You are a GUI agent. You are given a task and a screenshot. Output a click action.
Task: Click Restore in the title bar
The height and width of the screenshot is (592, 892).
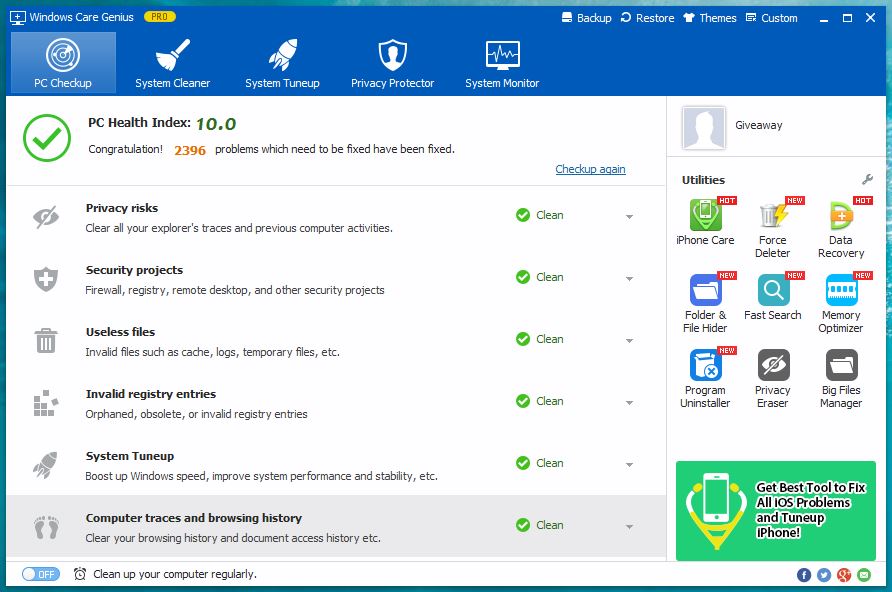(x=647, y=18)
